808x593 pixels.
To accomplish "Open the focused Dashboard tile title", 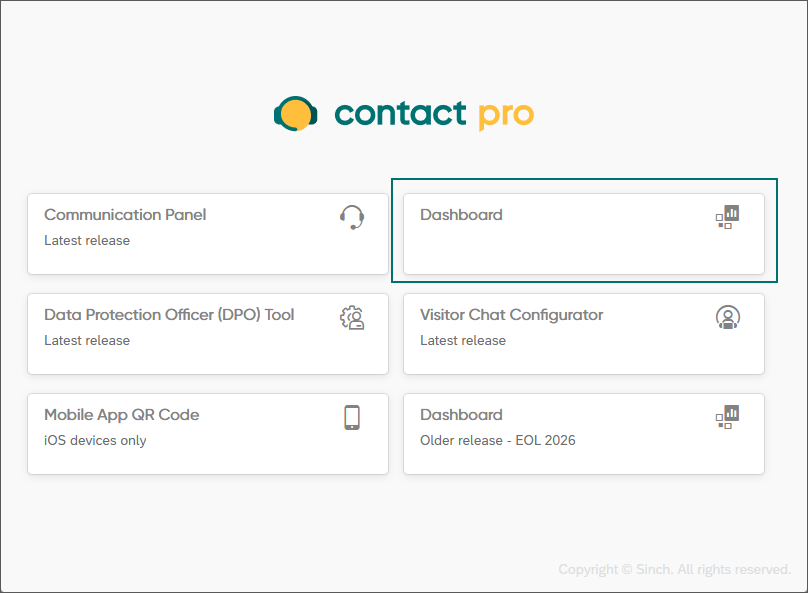I will click(x=461, y=215).
